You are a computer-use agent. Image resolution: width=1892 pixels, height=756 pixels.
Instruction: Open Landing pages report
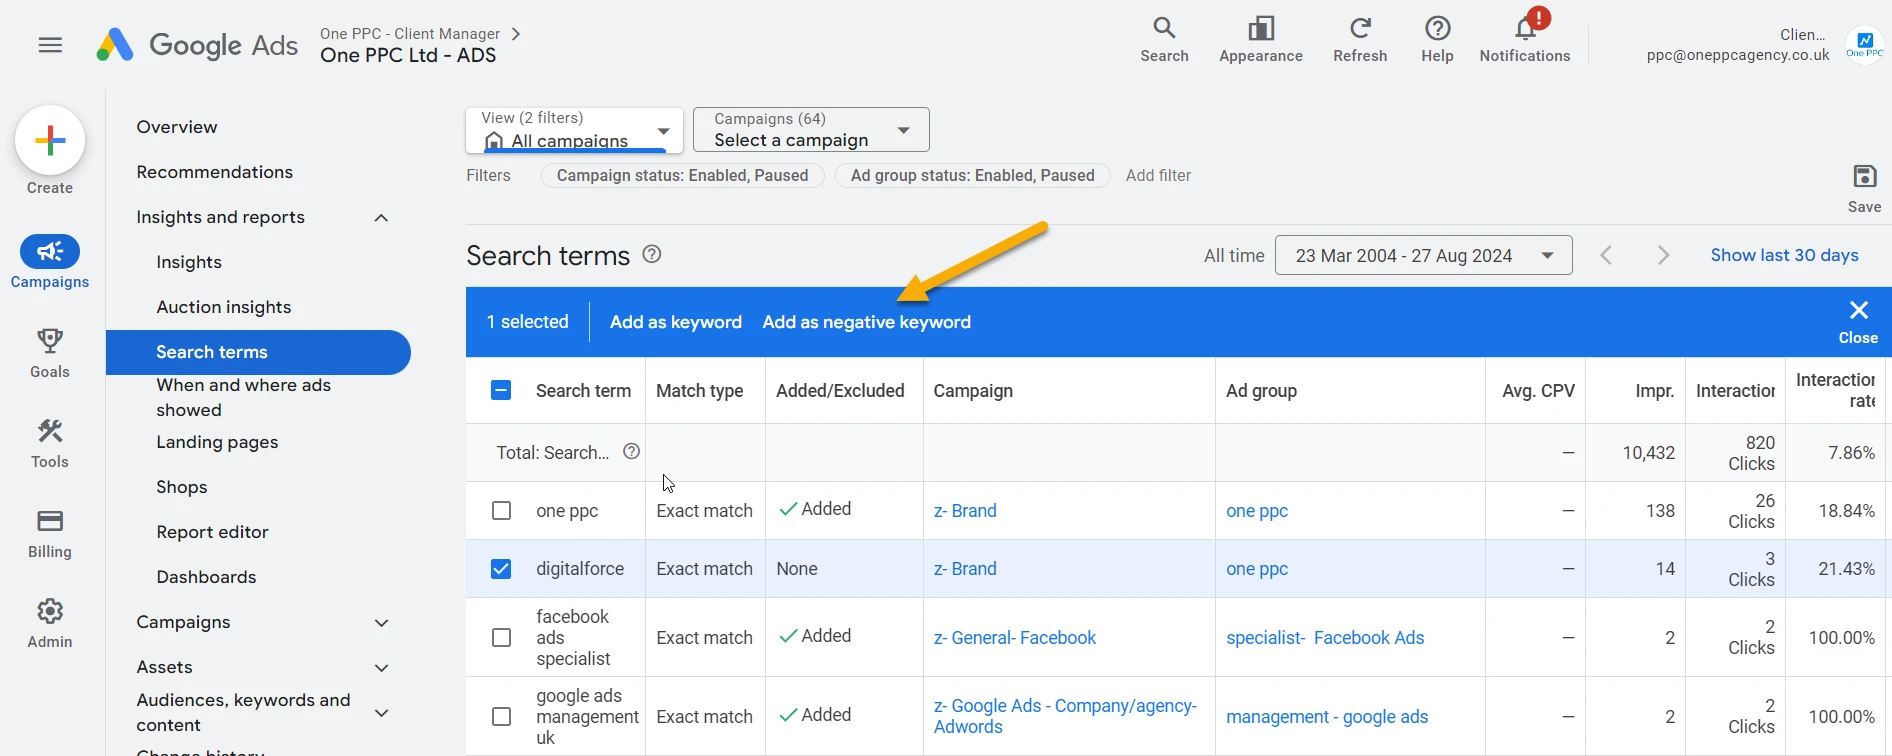tap(217, 442)
